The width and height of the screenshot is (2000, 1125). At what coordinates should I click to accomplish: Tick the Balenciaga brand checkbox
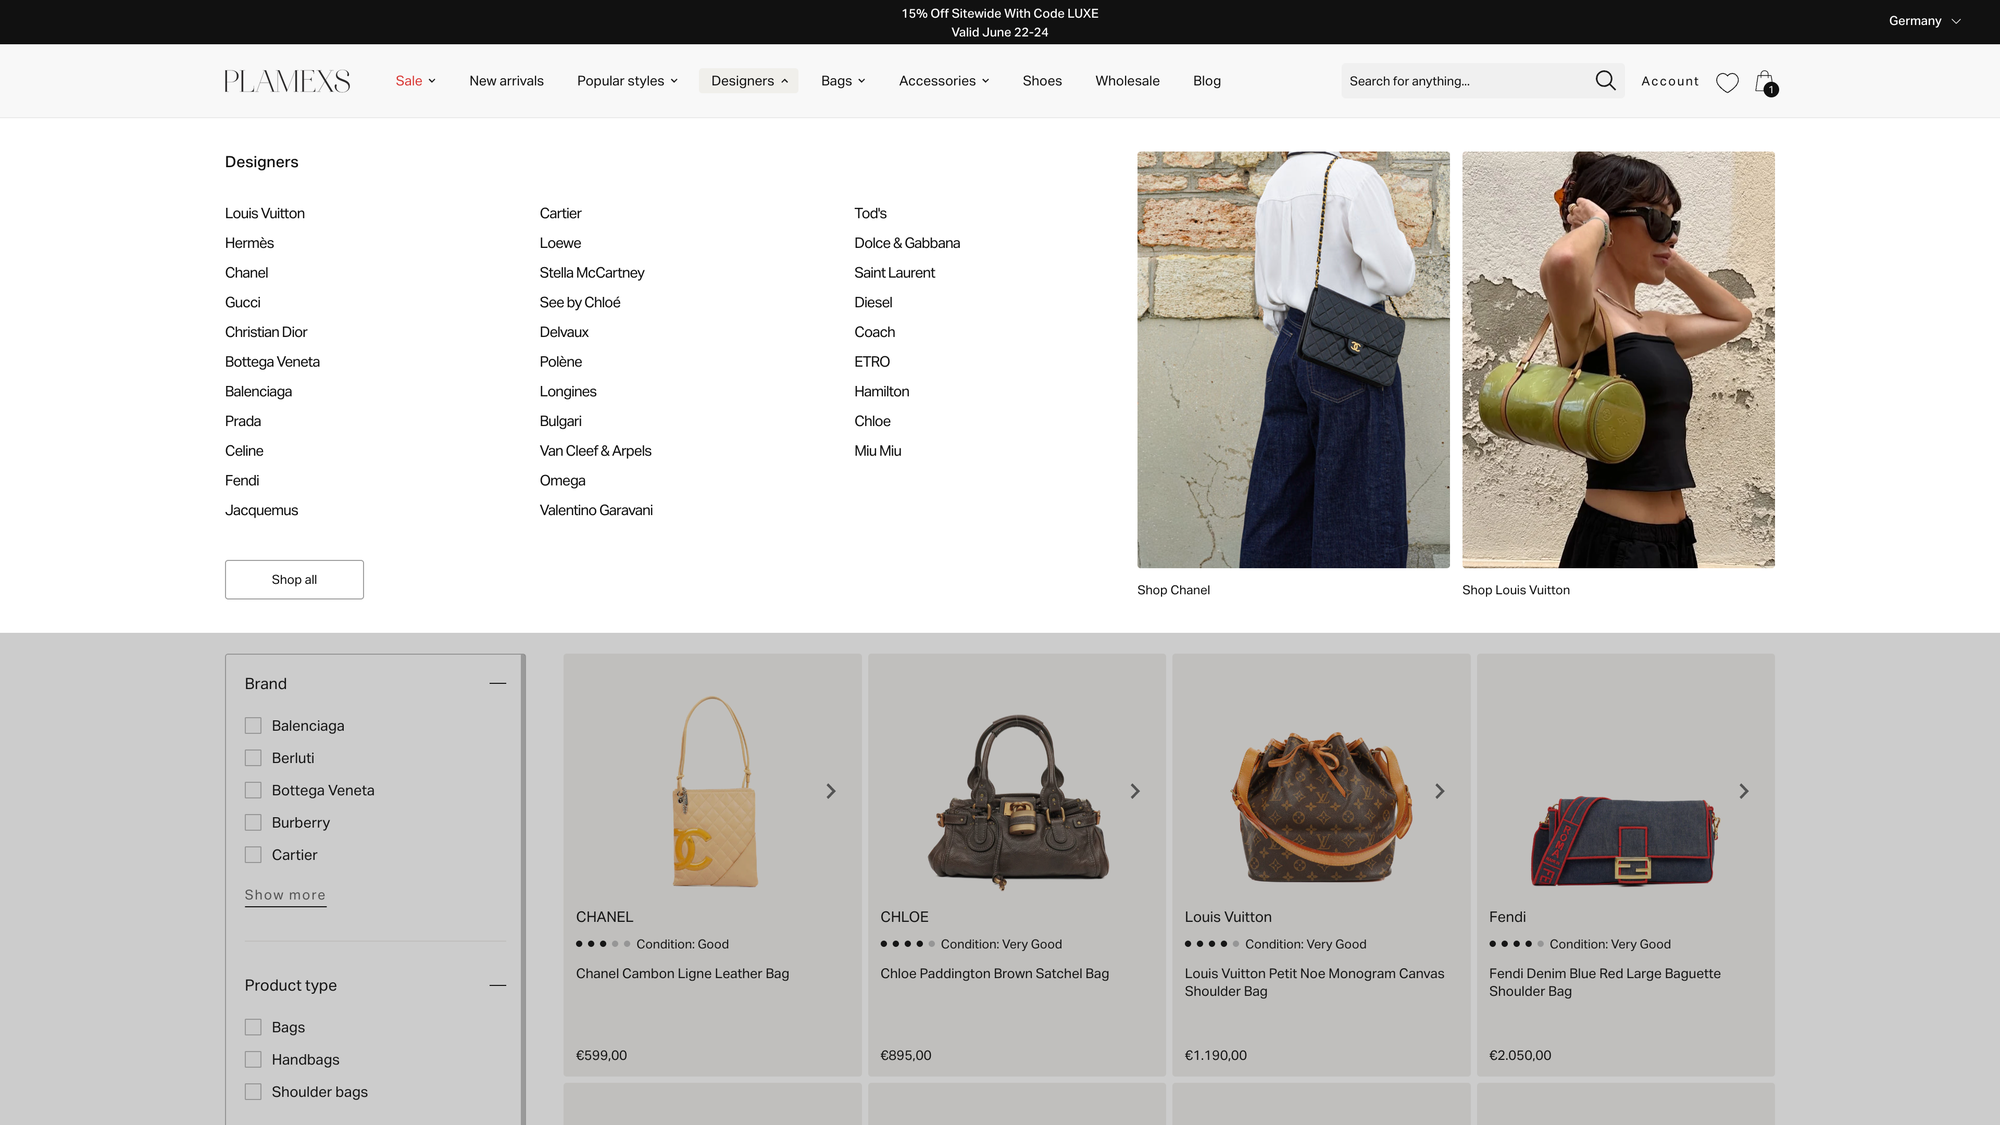point(253,726)
